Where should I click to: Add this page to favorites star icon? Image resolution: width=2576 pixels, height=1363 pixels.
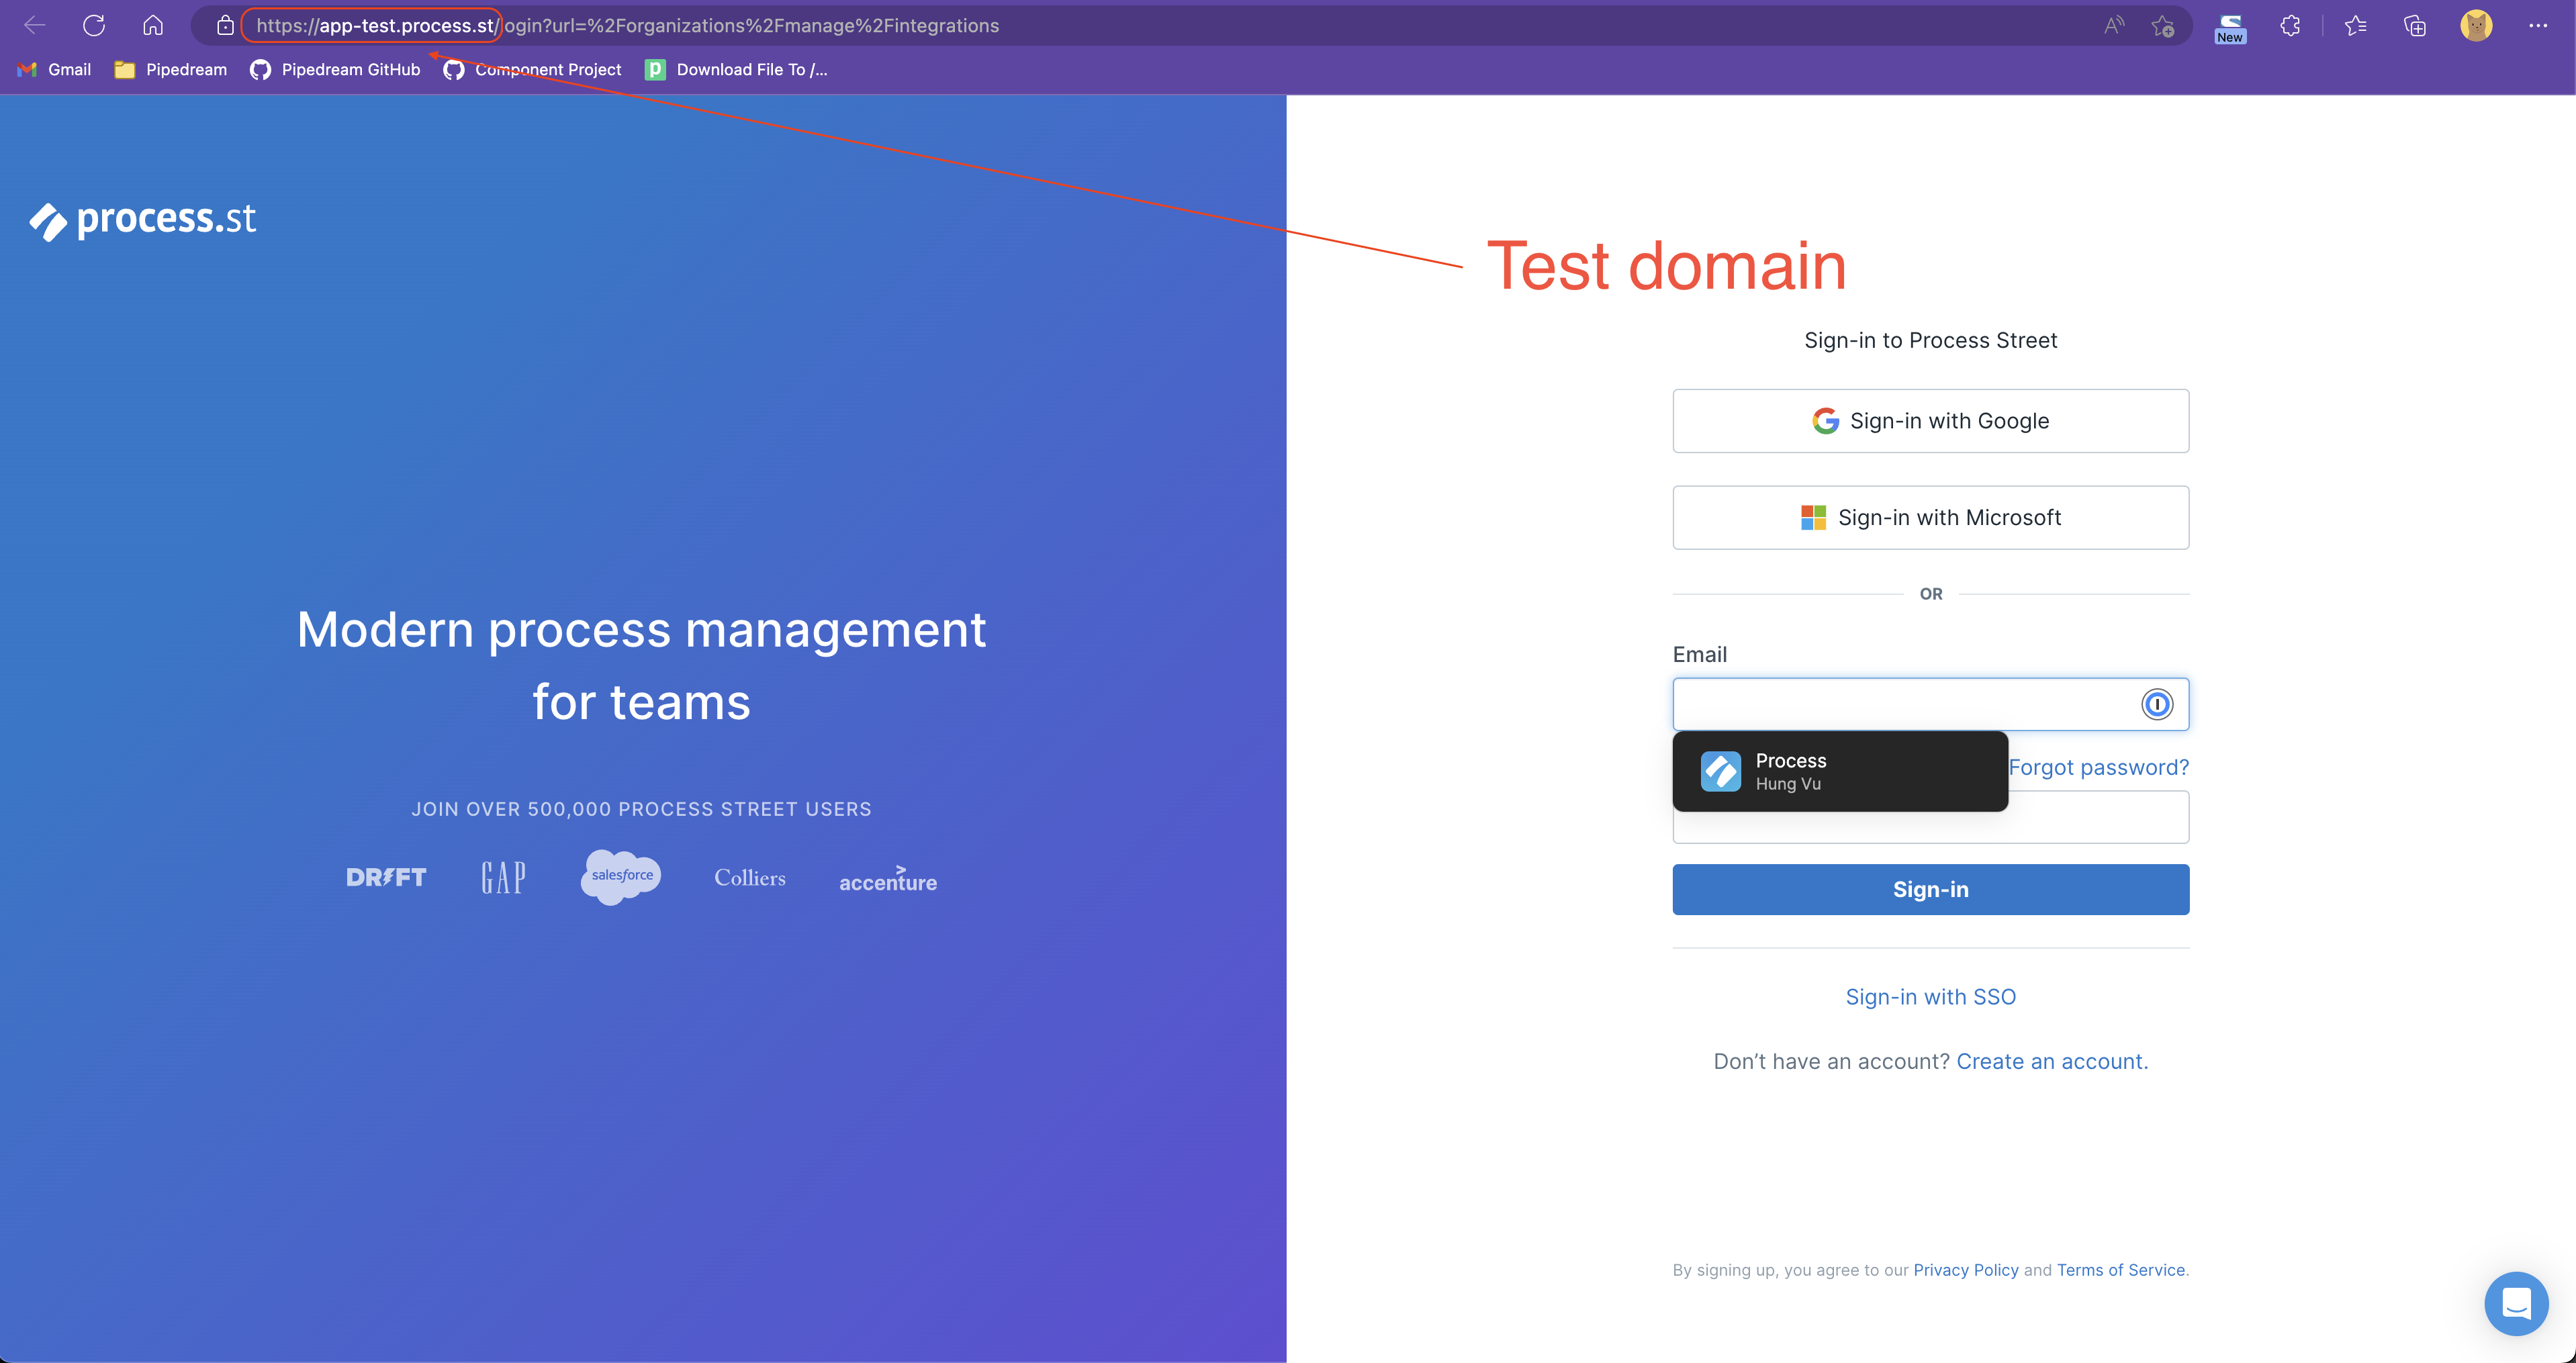tap(2163, 25)
